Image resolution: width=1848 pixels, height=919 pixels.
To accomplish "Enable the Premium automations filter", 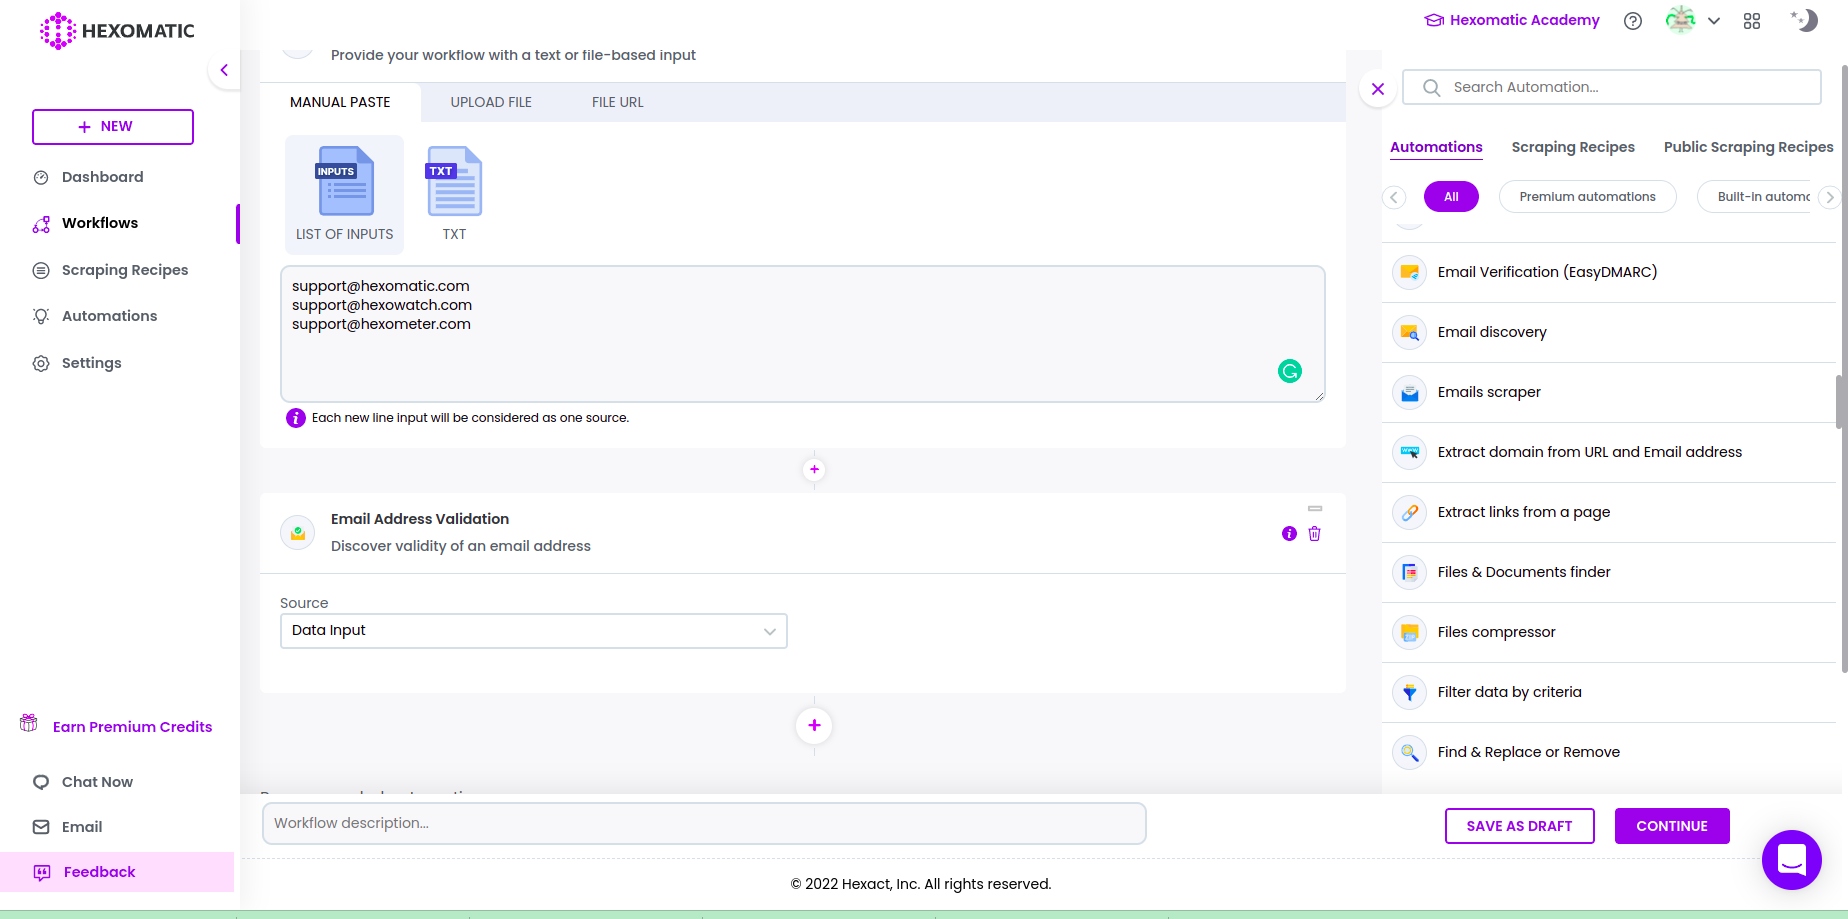I will click(x=1587, y=196).
